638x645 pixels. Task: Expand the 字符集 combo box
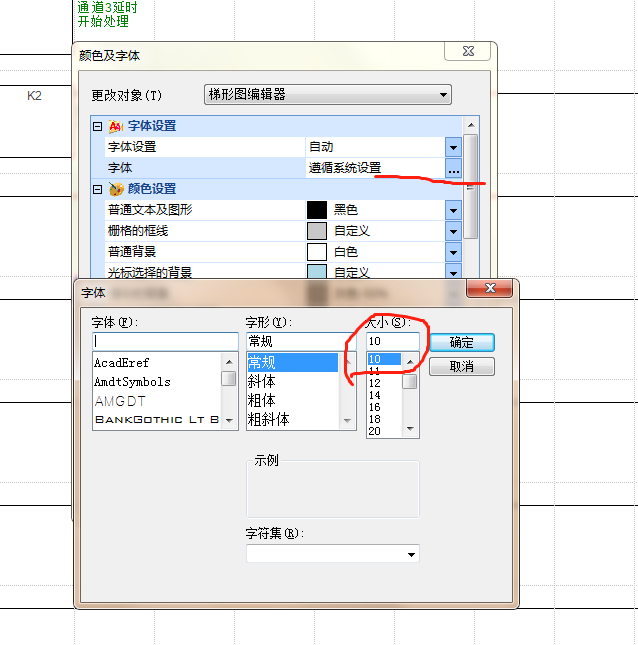pyautogui.click(x=411, y=554)
